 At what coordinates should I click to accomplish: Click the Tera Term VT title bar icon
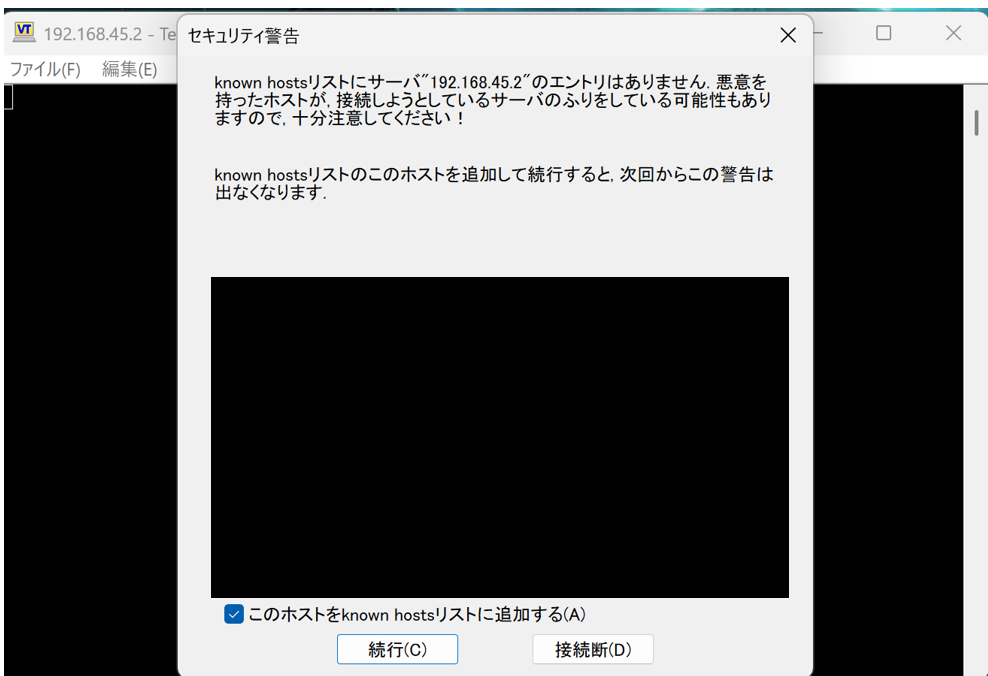coord(24,32)
